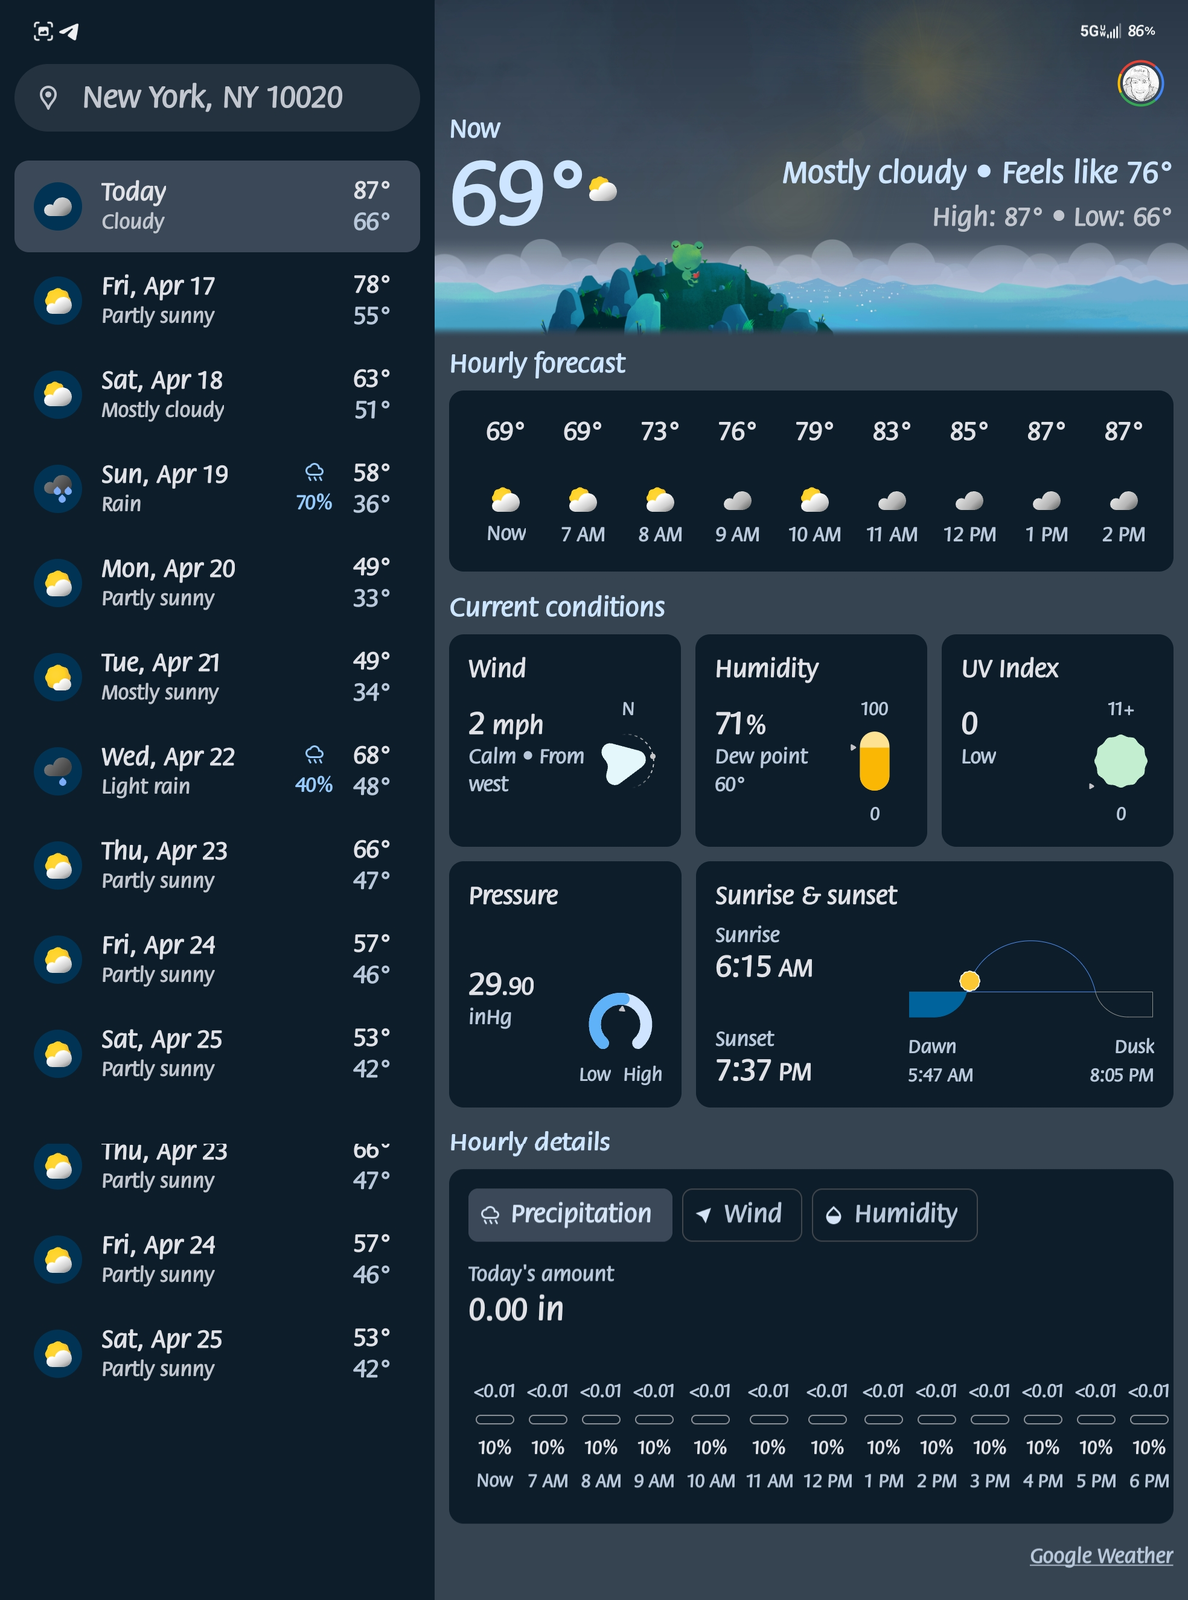The height and width of the screenshot is (1600, 1188).
Task: Tap the weather icon for Fri, Apr 17
Action: tap(58, 300)
